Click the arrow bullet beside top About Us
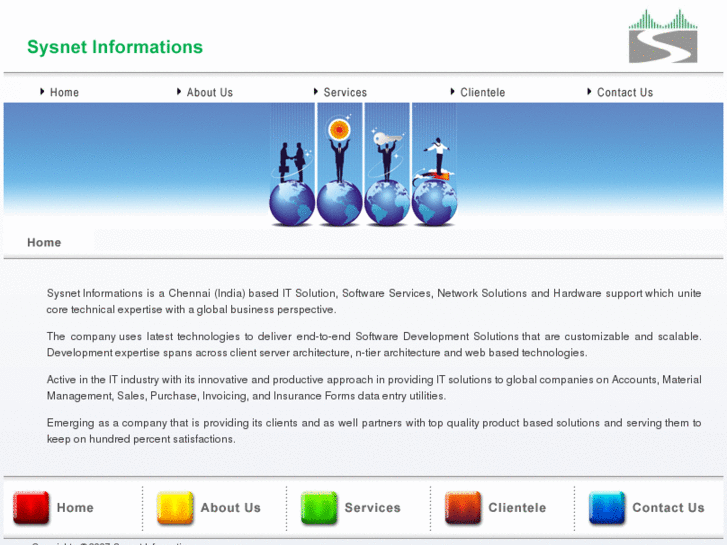Viewport: 727px width, 545px height. tap(179, 91)
